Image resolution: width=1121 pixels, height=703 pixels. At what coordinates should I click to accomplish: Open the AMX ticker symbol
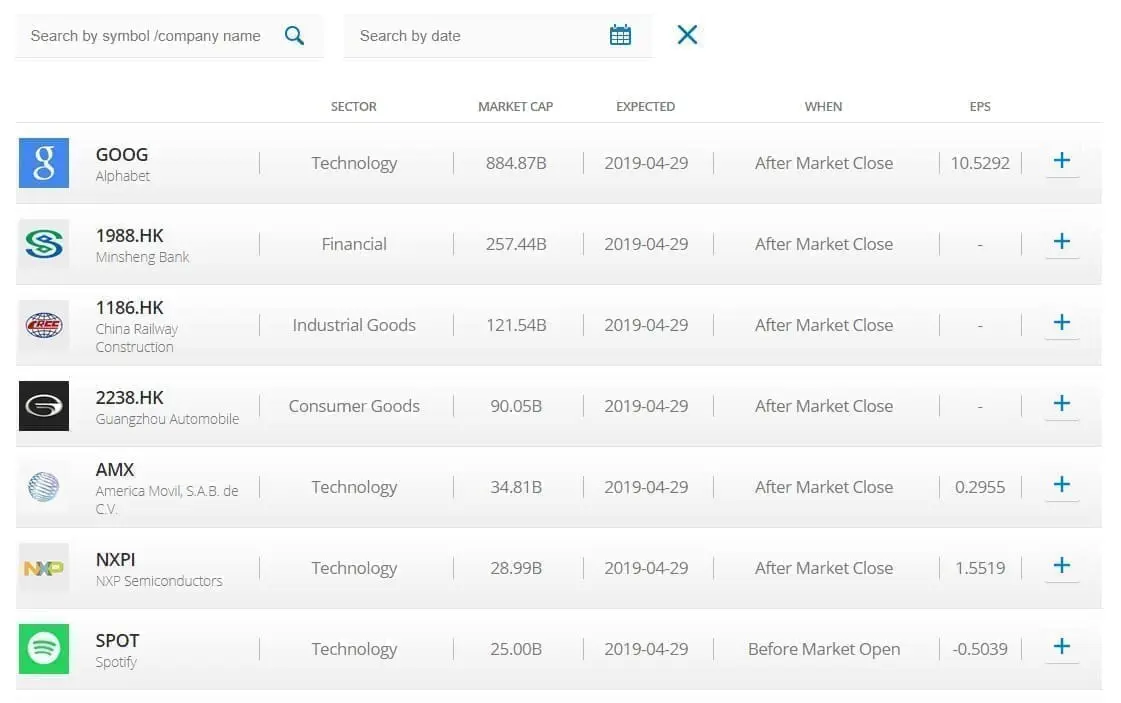(x=114, y=470)
